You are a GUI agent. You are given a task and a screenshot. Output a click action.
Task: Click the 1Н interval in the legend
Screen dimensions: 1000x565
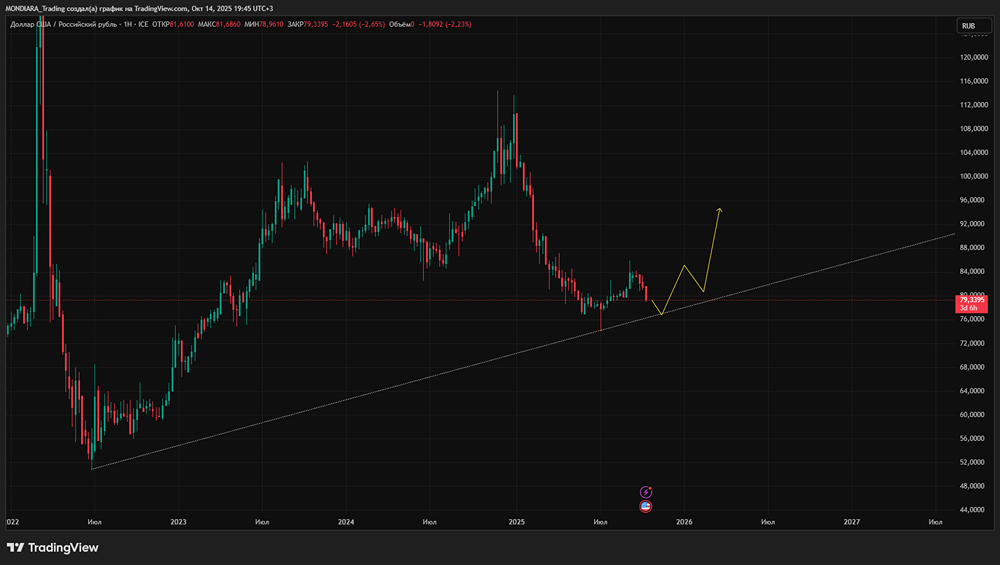pos(128,24)
